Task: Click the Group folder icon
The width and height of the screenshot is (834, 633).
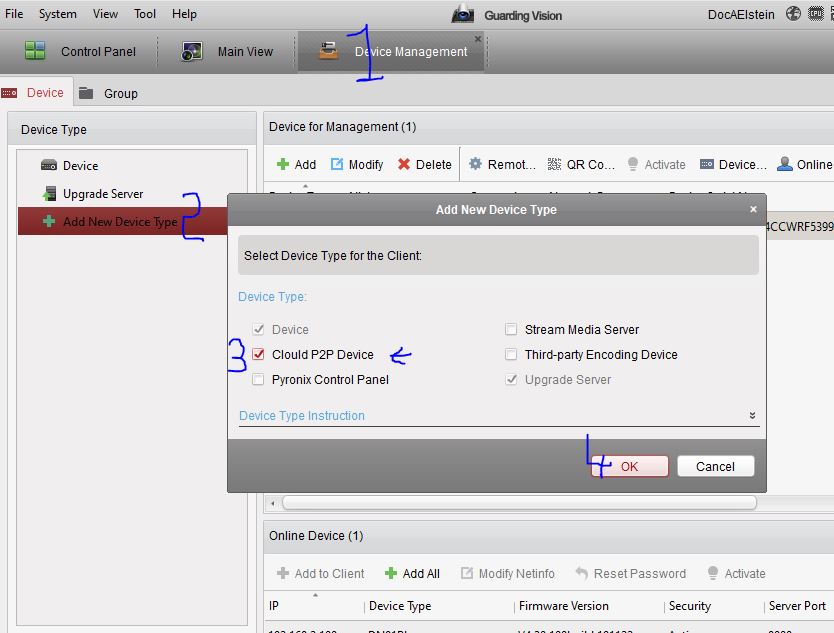Action: tap(86, 94)
